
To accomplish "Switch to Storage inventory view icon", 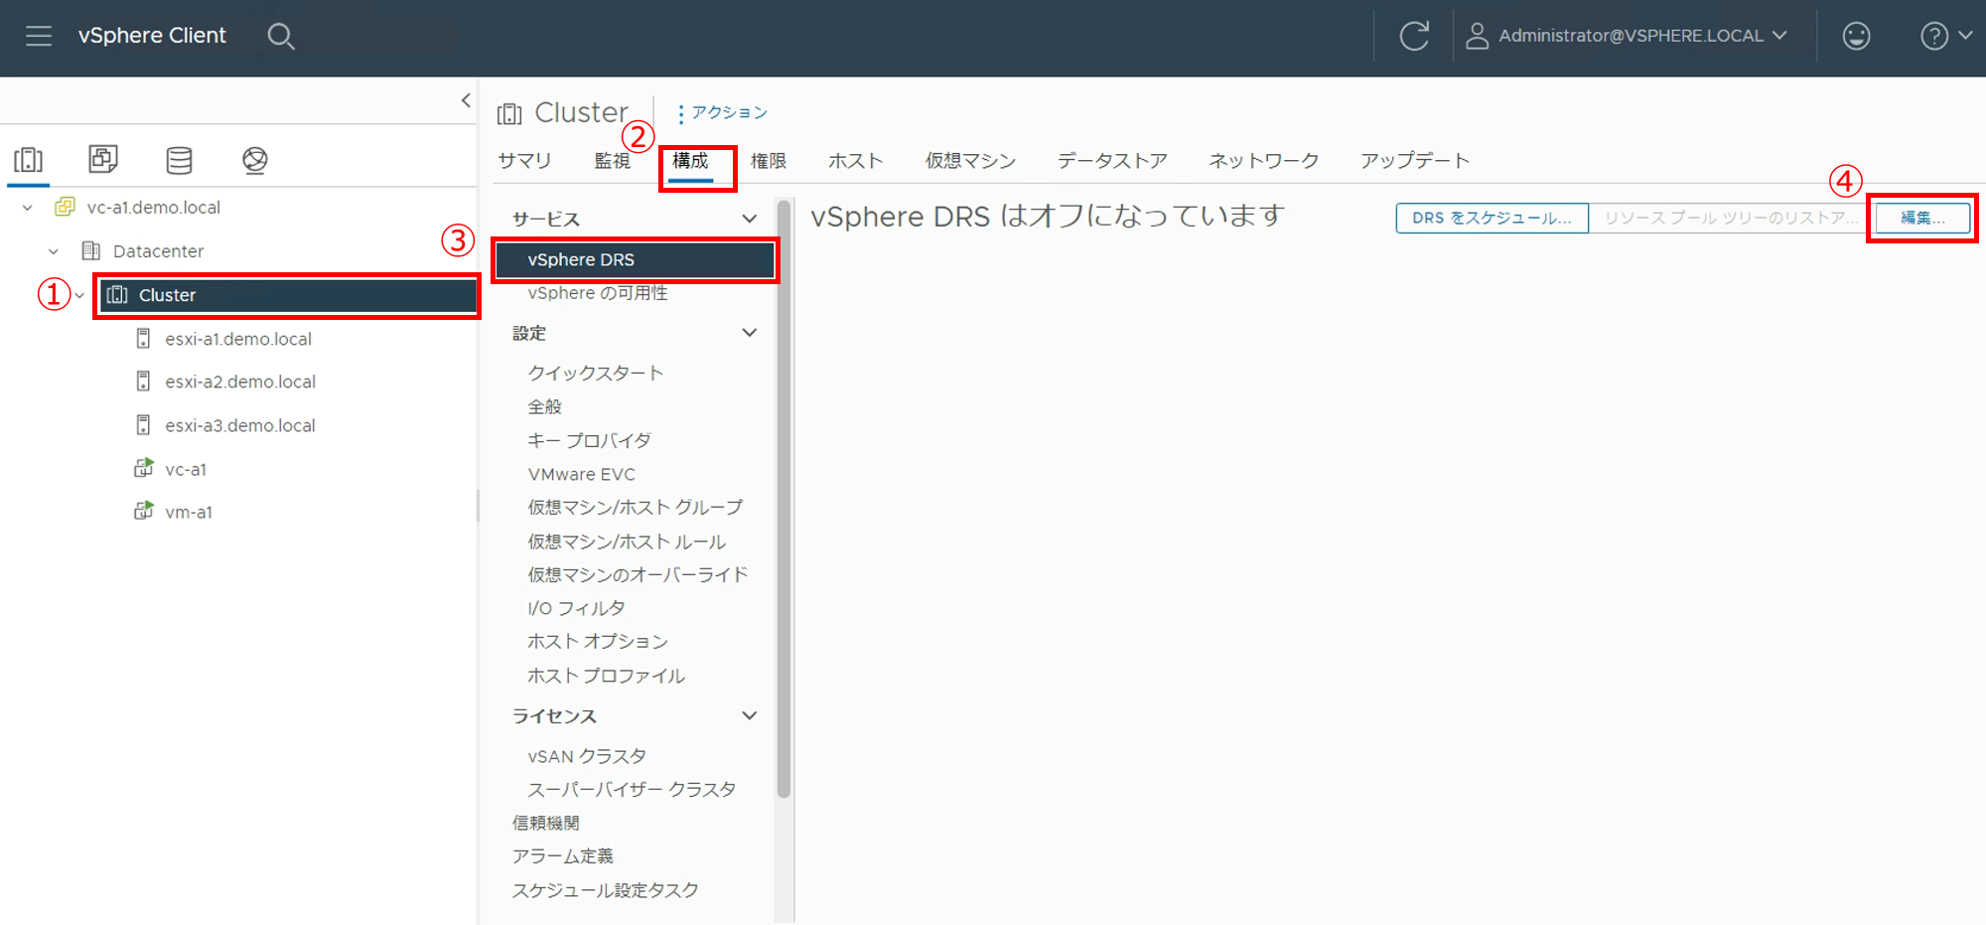I will pyautogui.click(x=179, y=160).
